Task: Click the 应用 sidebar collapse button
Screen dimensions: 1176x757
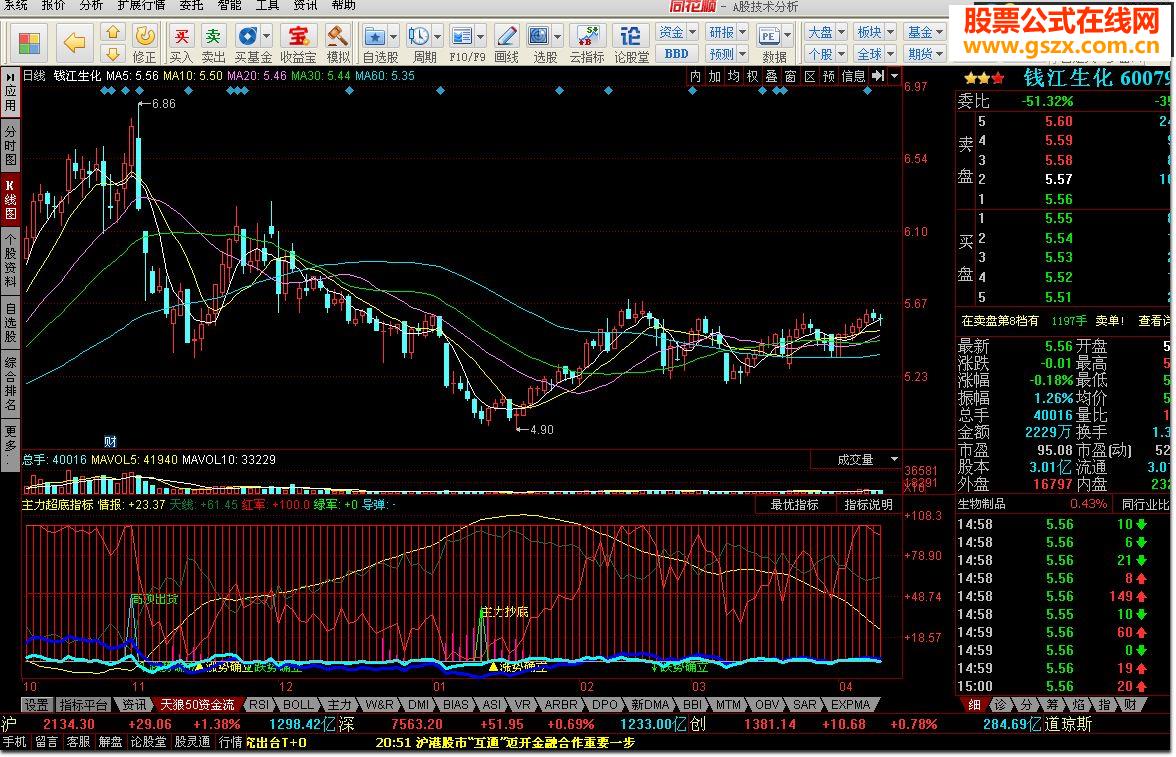Action: coord(10,91)
